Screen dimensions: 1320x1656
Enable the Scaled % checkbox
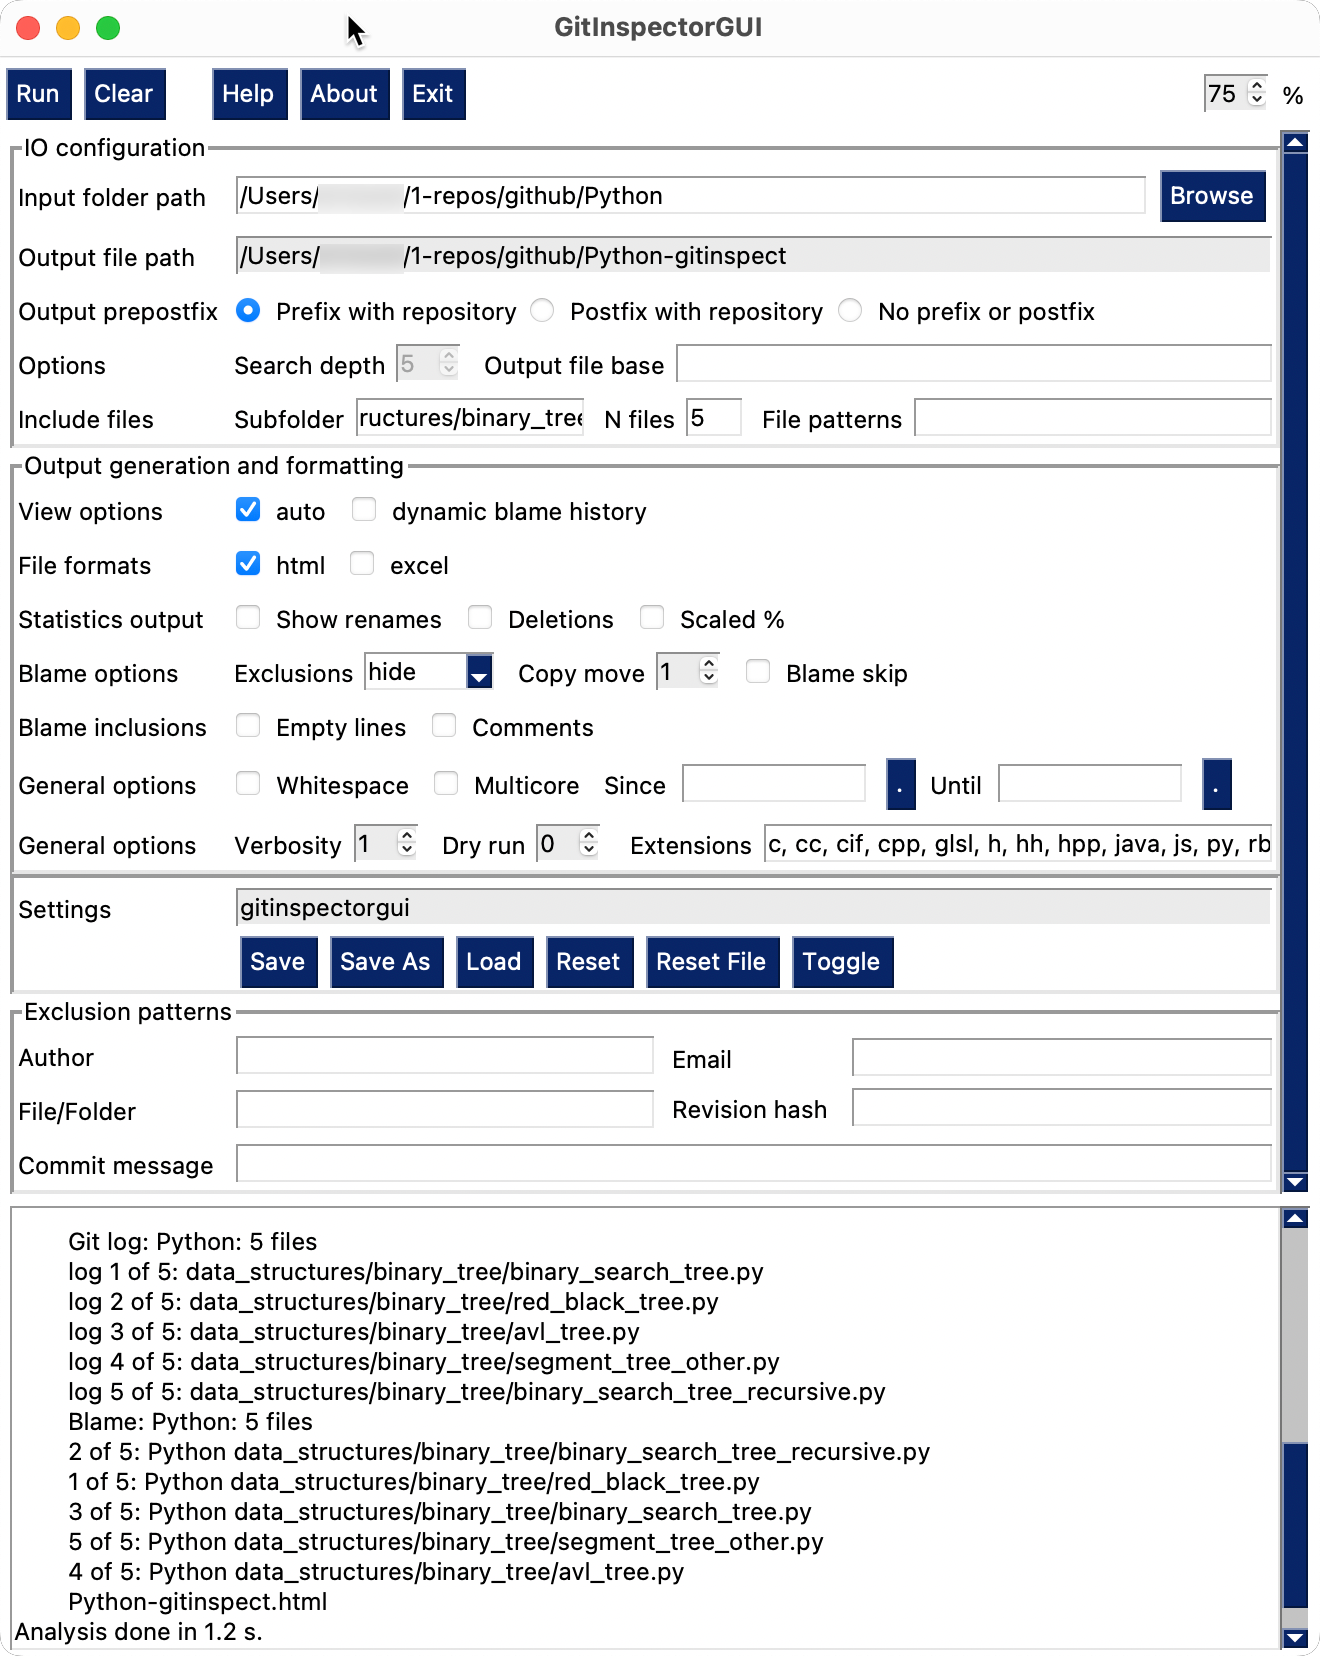[652, 618]
